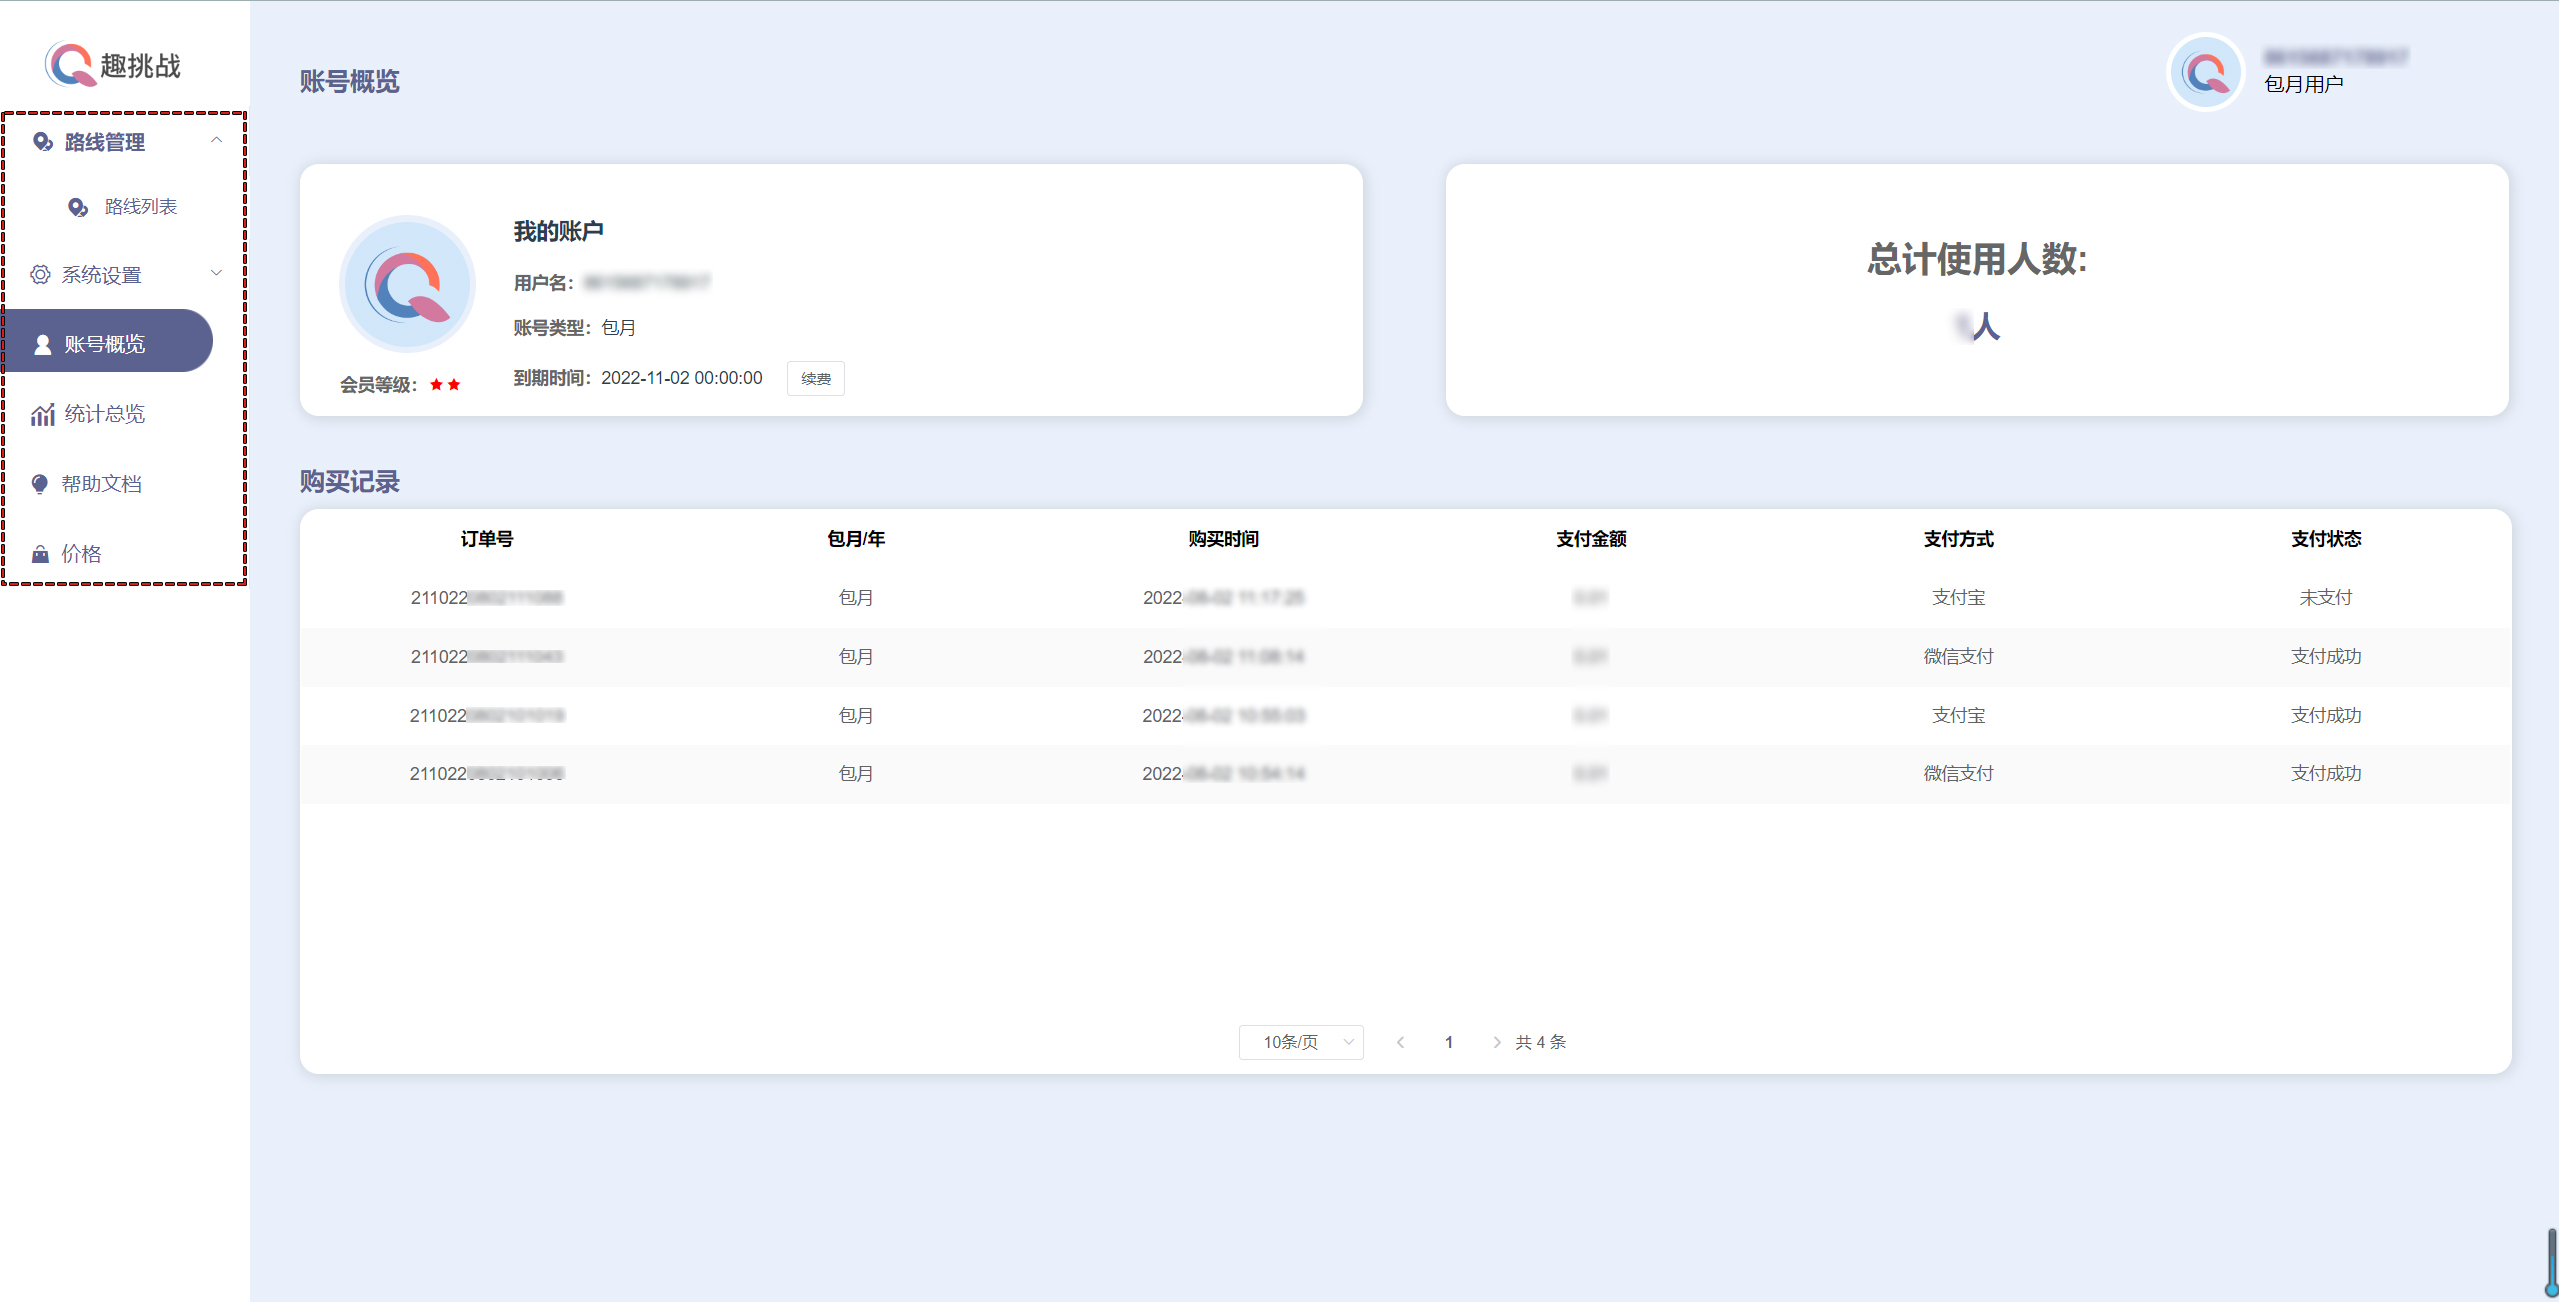The image size is (2559, 1302).
Task: Click the user avatar in top right
Action: coord(2205,72)
